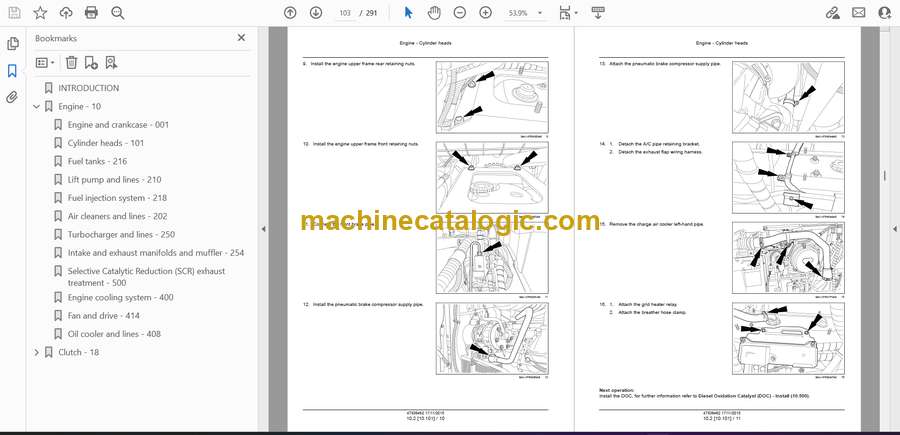Open Air cleaners and lines - 202 bookmark

pos(117,216)
